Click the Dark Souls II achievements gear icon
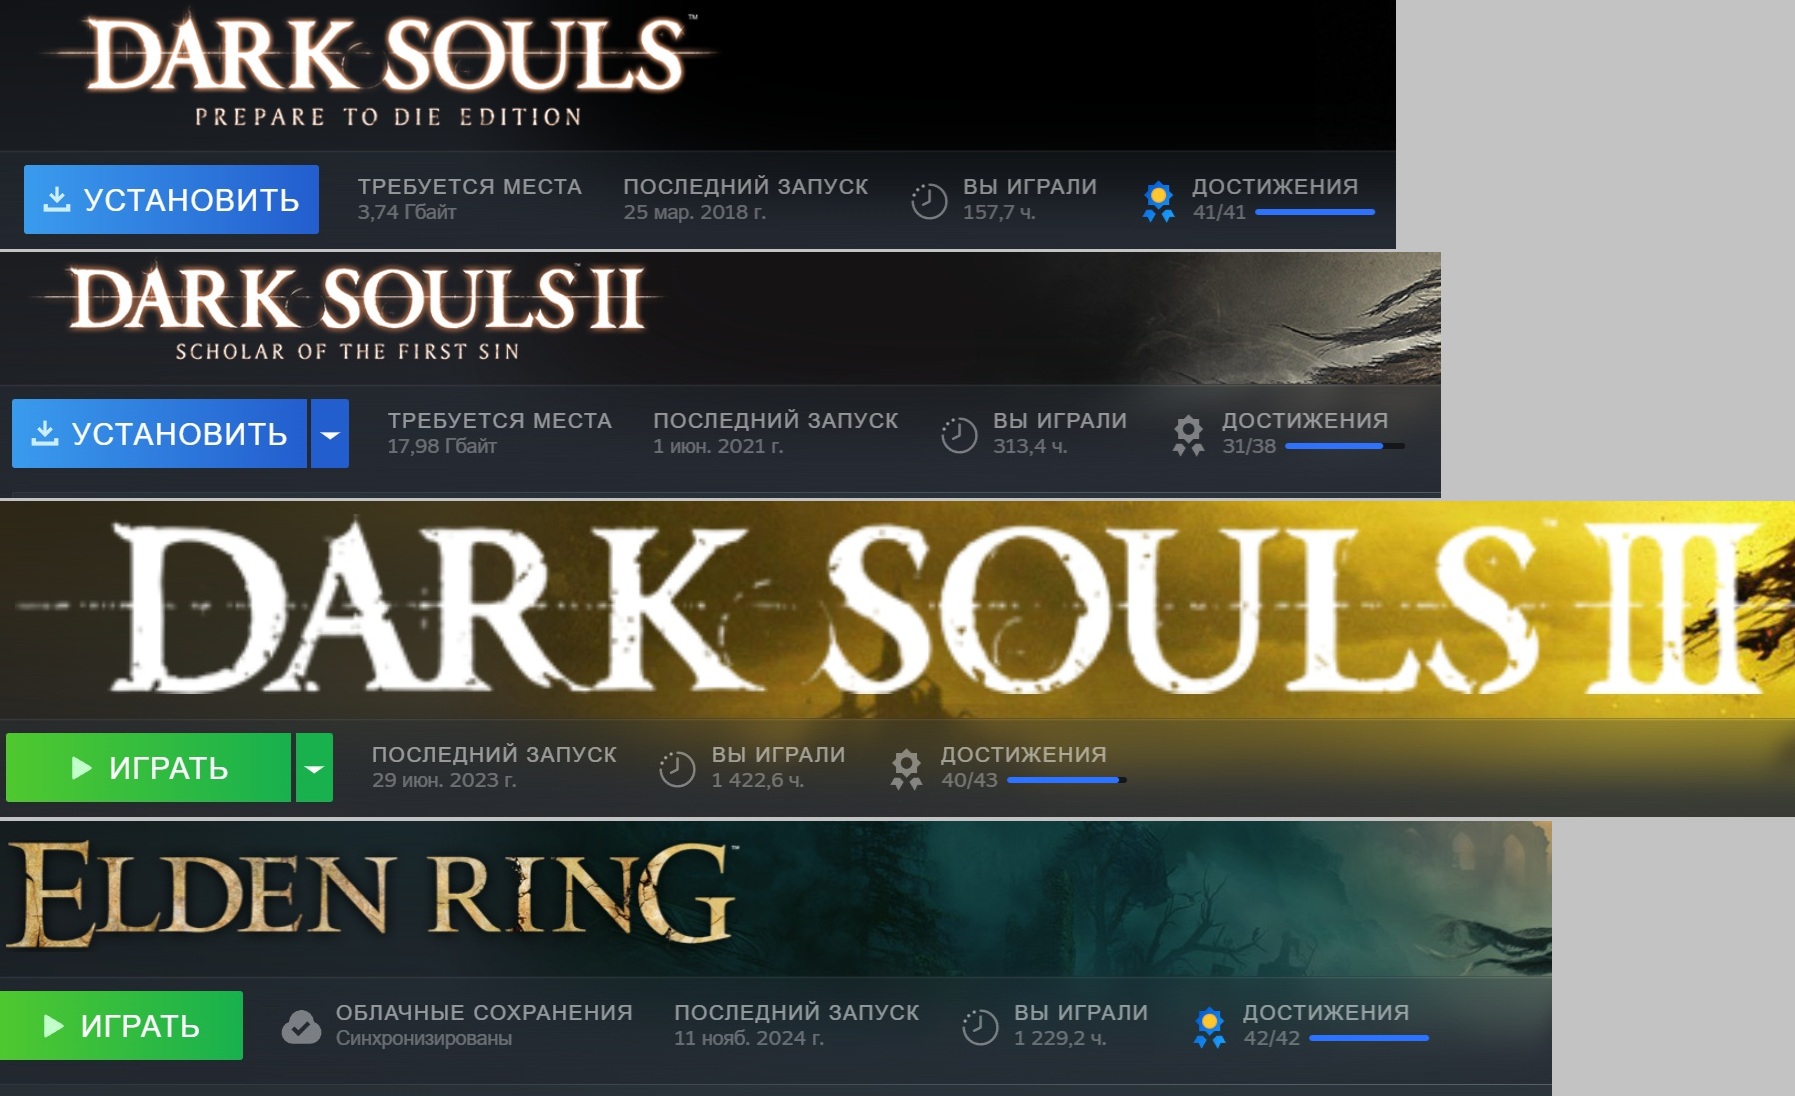1795x1096 pixels. [1188, 435]
